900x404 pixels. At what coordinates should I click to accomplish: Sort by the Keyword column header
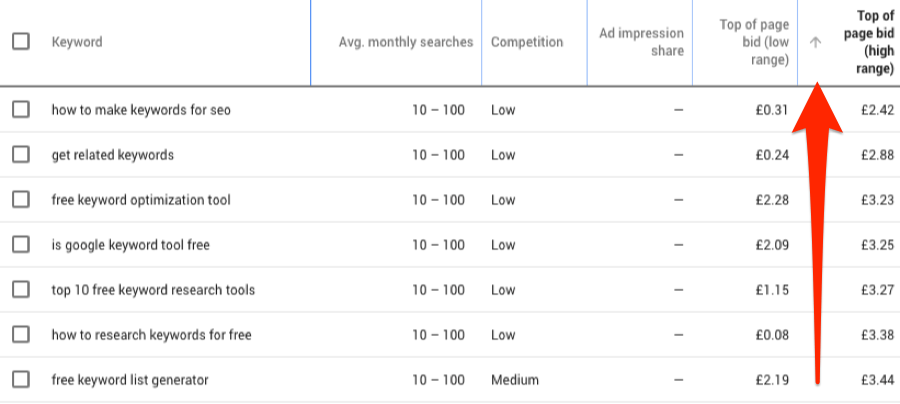pyautogui.click(x=77, y=42)
